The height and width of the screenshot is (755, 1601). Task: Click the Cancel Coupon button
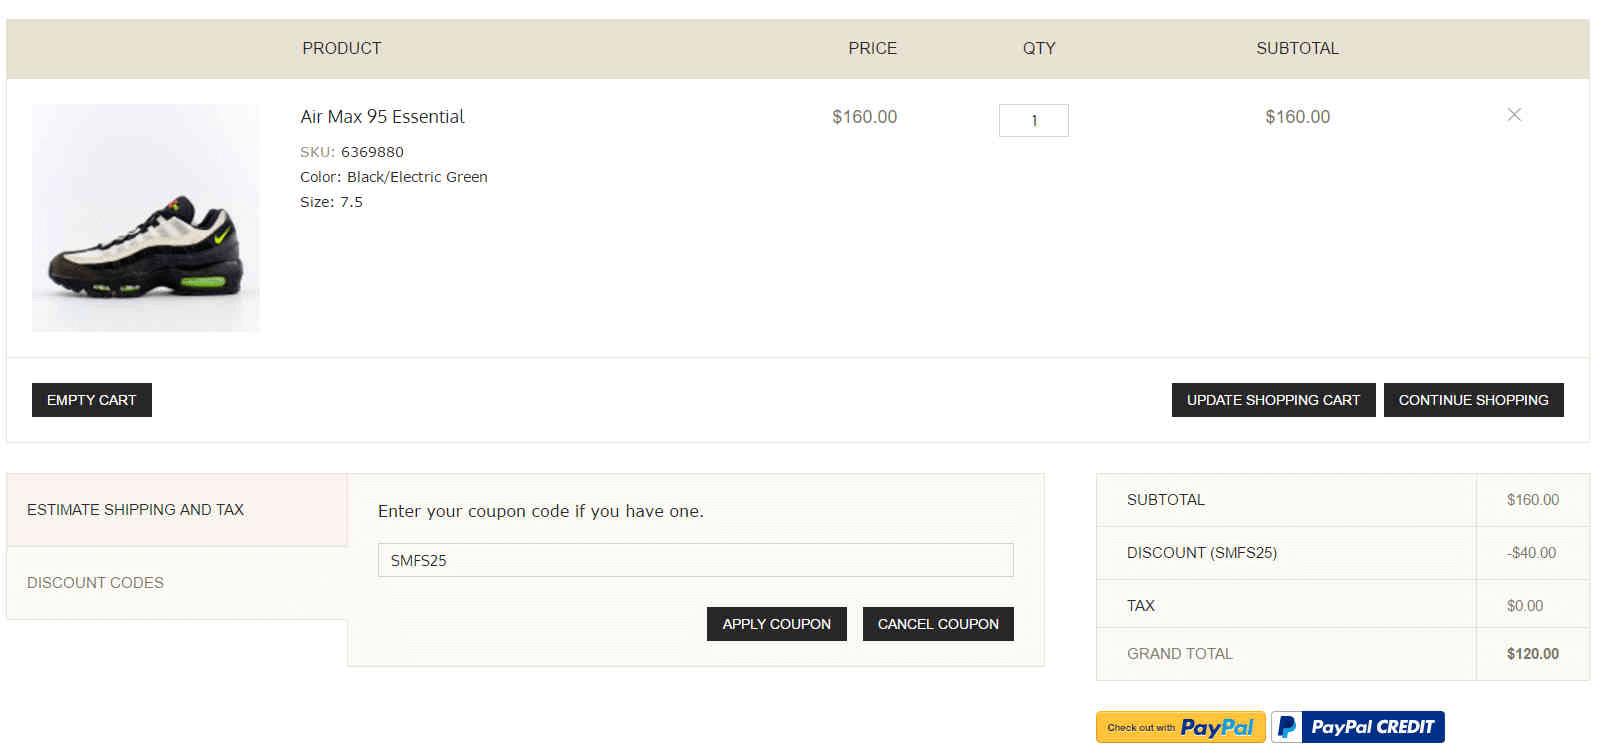(938, 624)
